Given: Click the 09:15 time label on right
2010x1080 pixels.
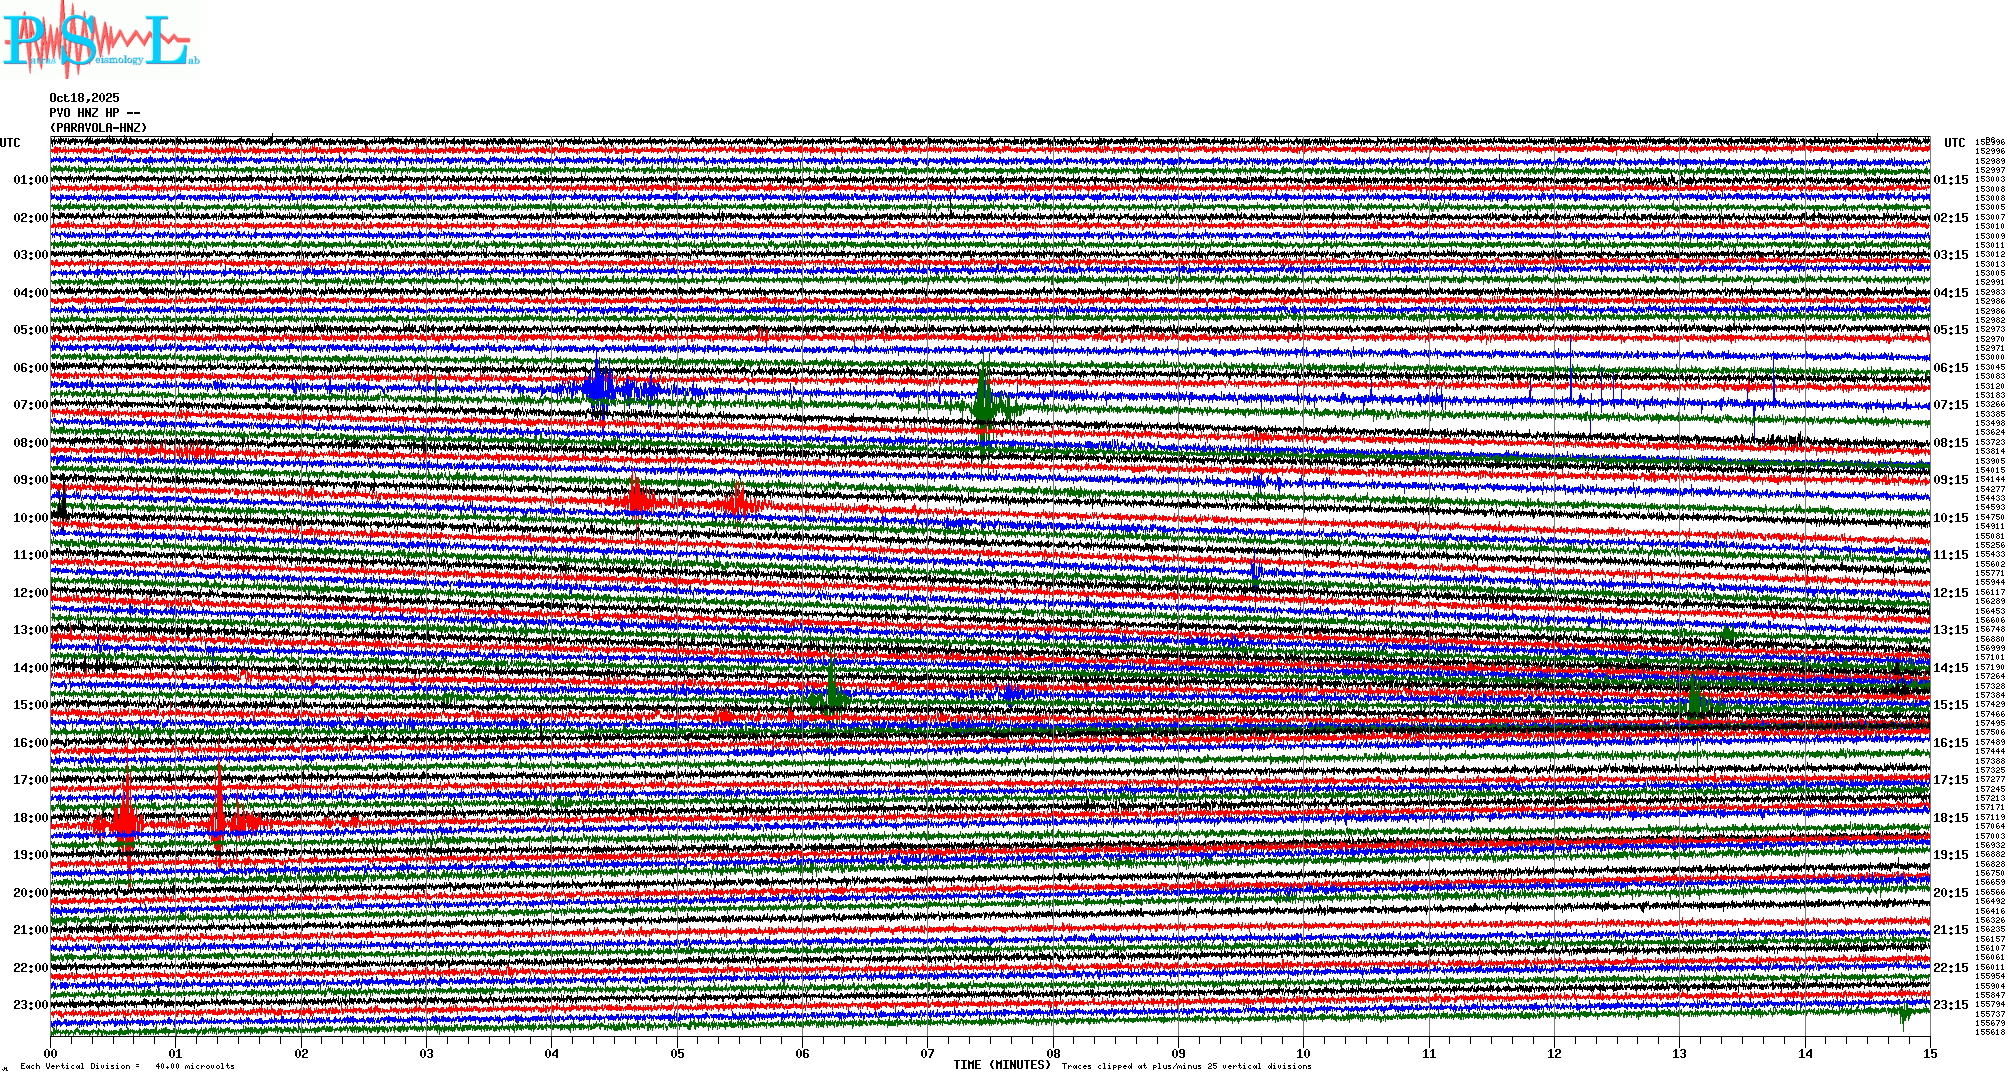Looking at the screenshot, I should (1950, 480).
